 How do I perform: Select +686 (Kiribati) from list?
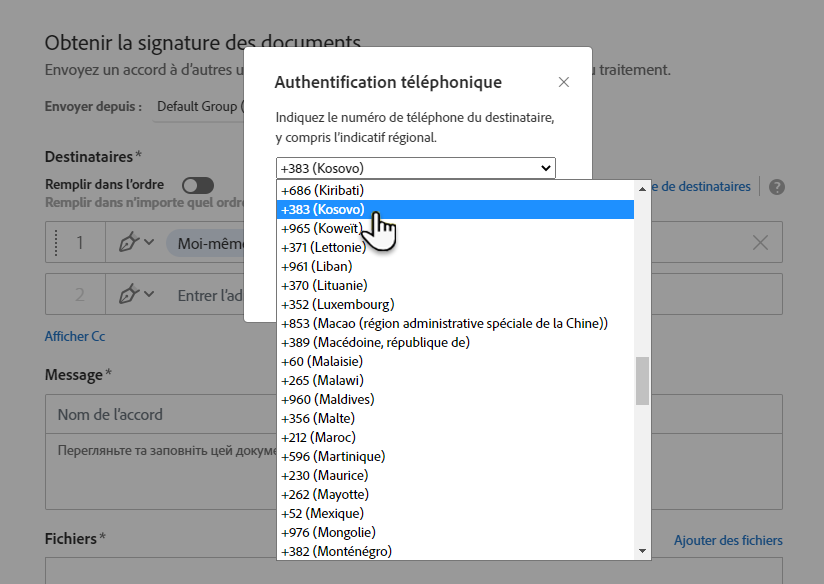point(322,190)
